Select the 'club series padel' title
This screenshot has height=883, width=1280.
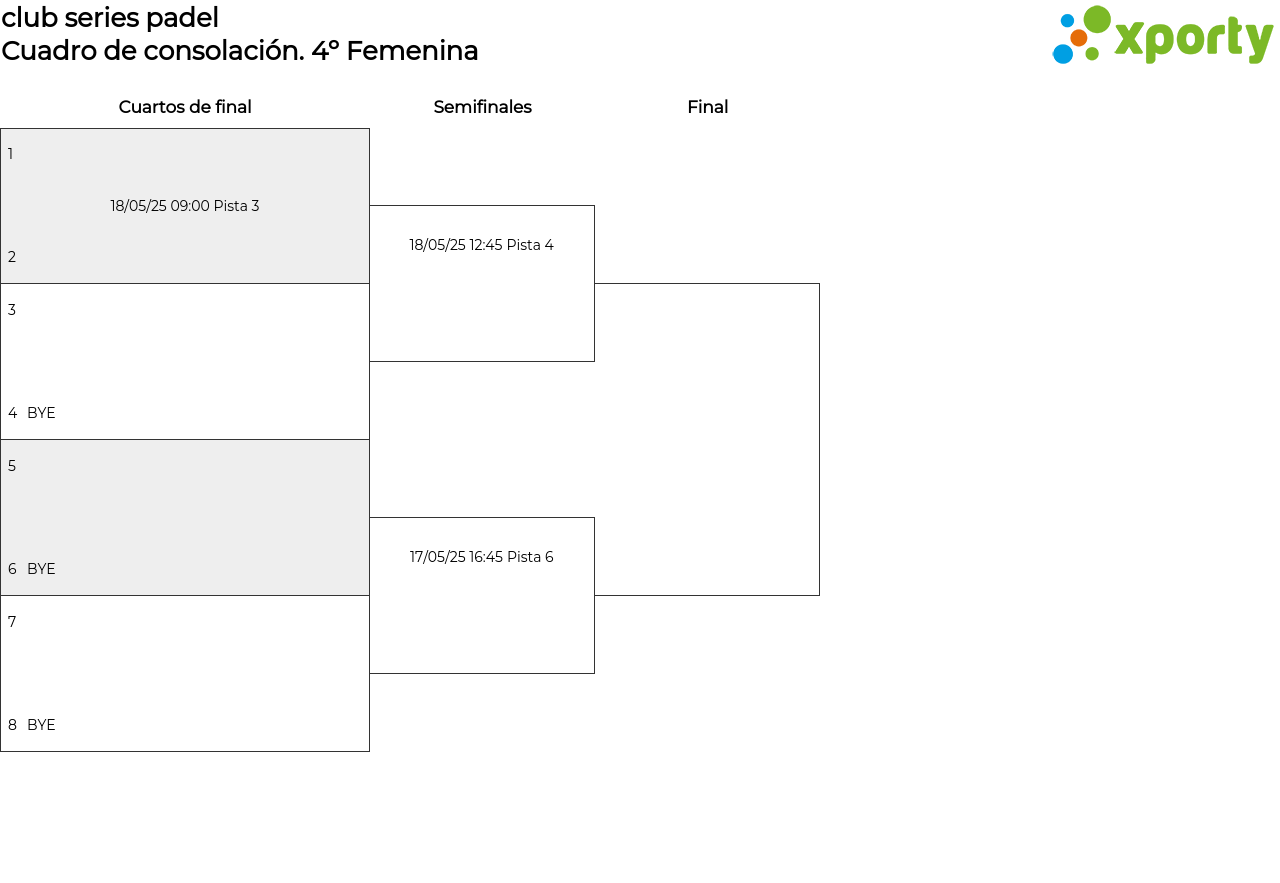110,18
